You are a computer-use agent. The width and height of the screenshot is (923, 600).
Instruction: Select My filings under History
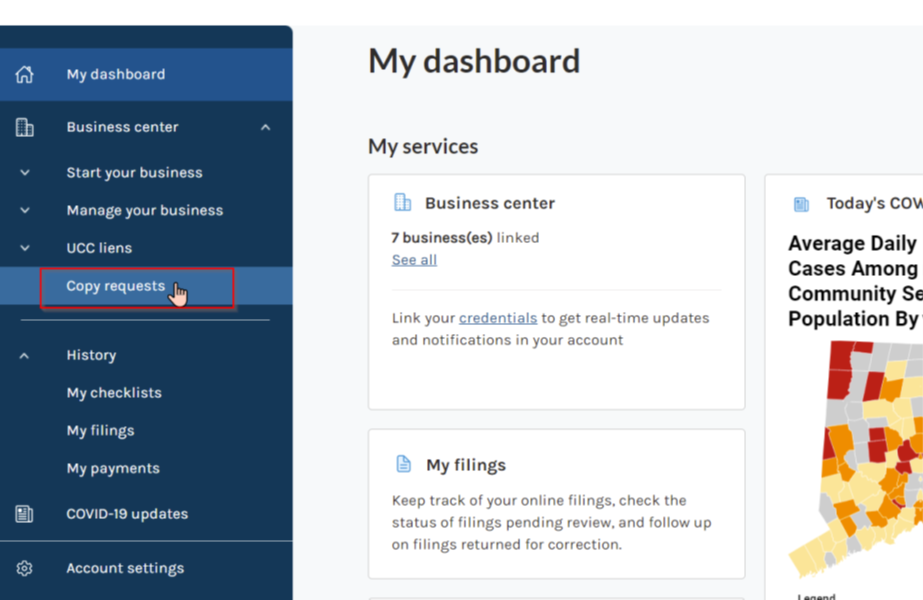100,430
